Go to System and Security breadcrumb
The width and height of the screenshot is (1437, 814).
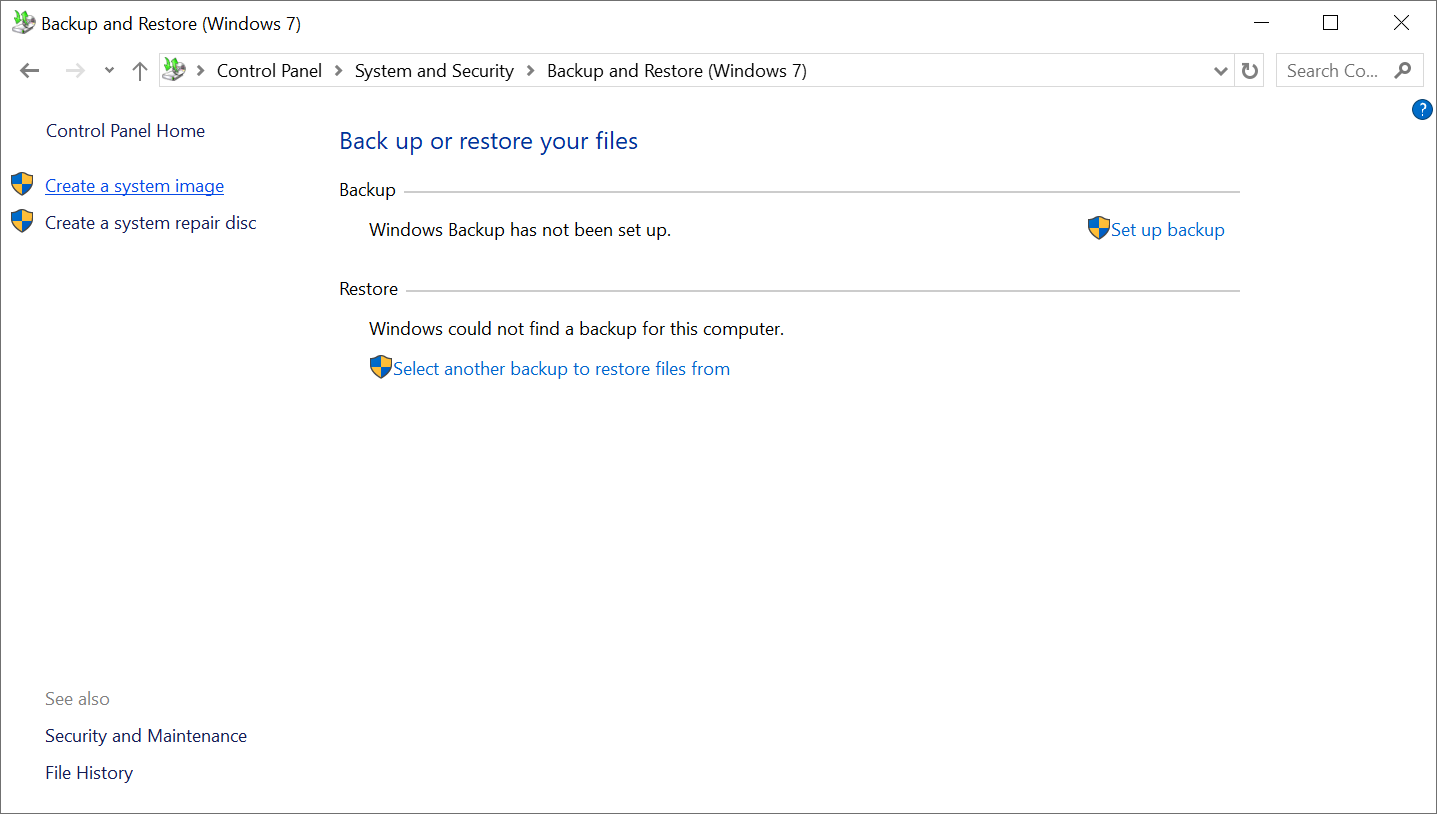click(434, 71)
